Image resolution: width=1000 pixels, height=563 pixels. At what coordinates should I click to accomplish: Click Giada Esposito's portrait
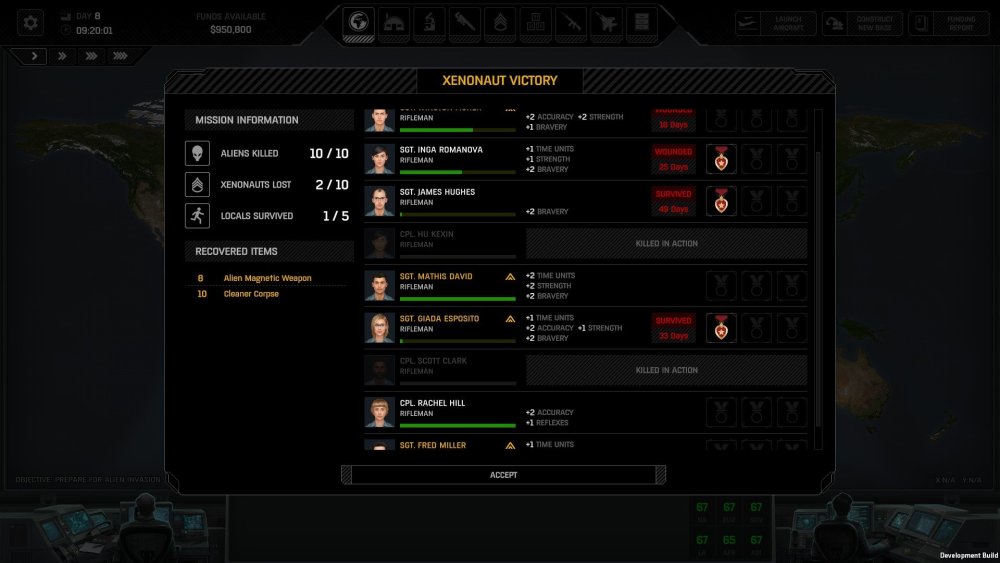(x=379, y=328)
